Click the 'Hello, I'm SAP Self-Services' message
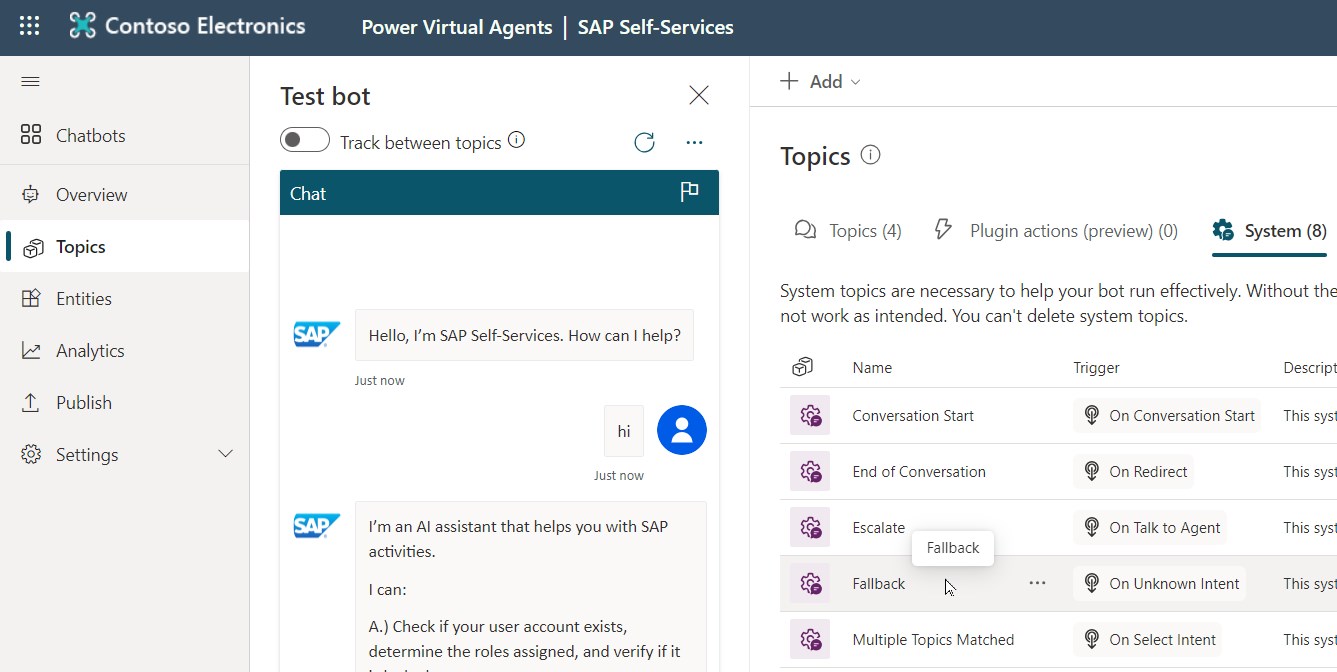Screen dimensions: 1337x672 [x=524, y=335]
